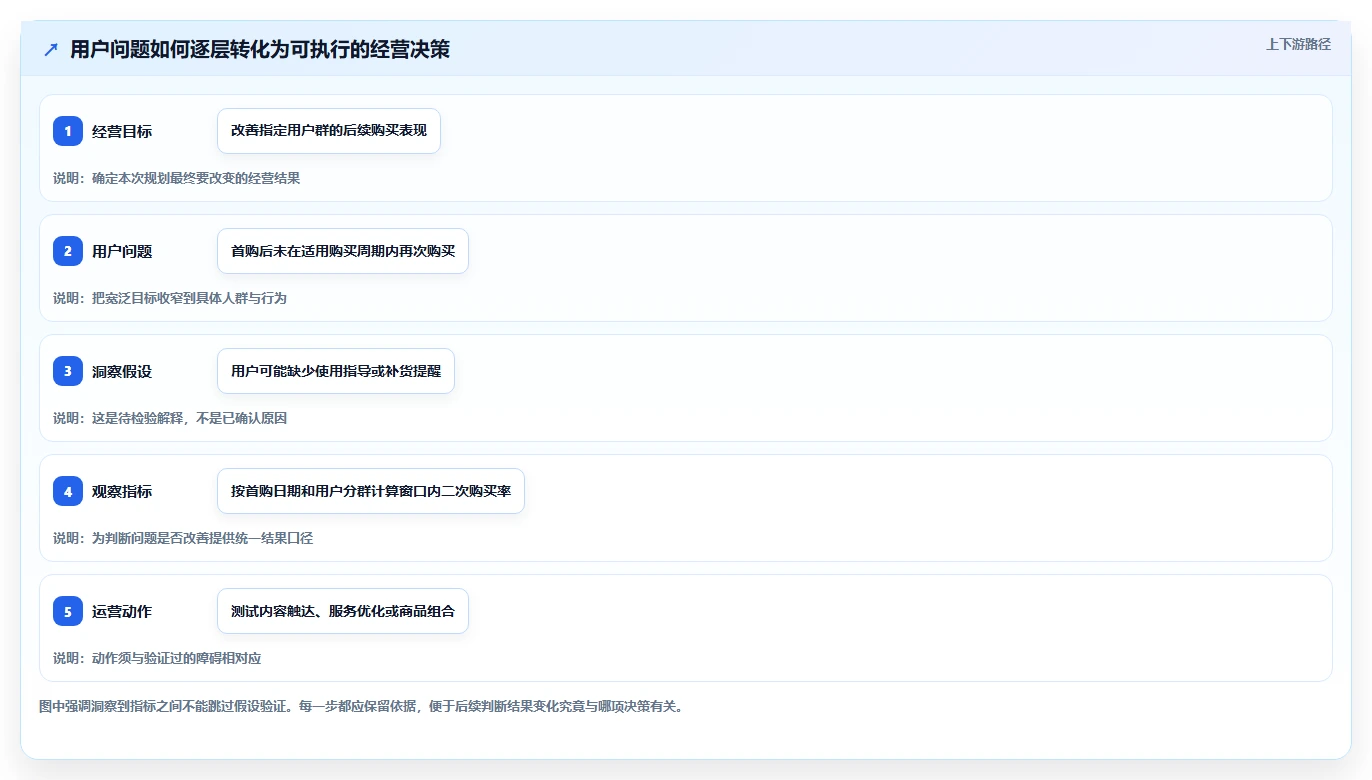Click the 按首购日期和用户分群计算窗口内二次购买率 chip

(371, 491)
